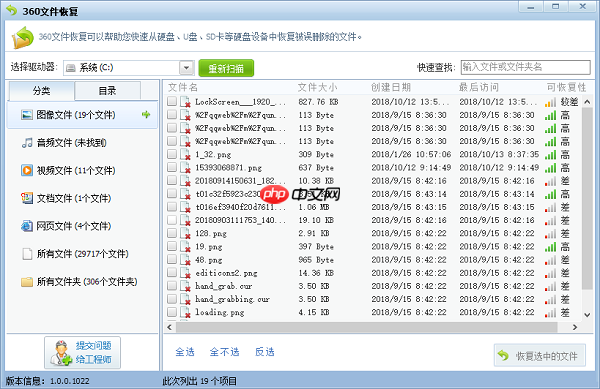
Task: Click the horizontal scrollbar right arrow
Action: coord(575,327)
